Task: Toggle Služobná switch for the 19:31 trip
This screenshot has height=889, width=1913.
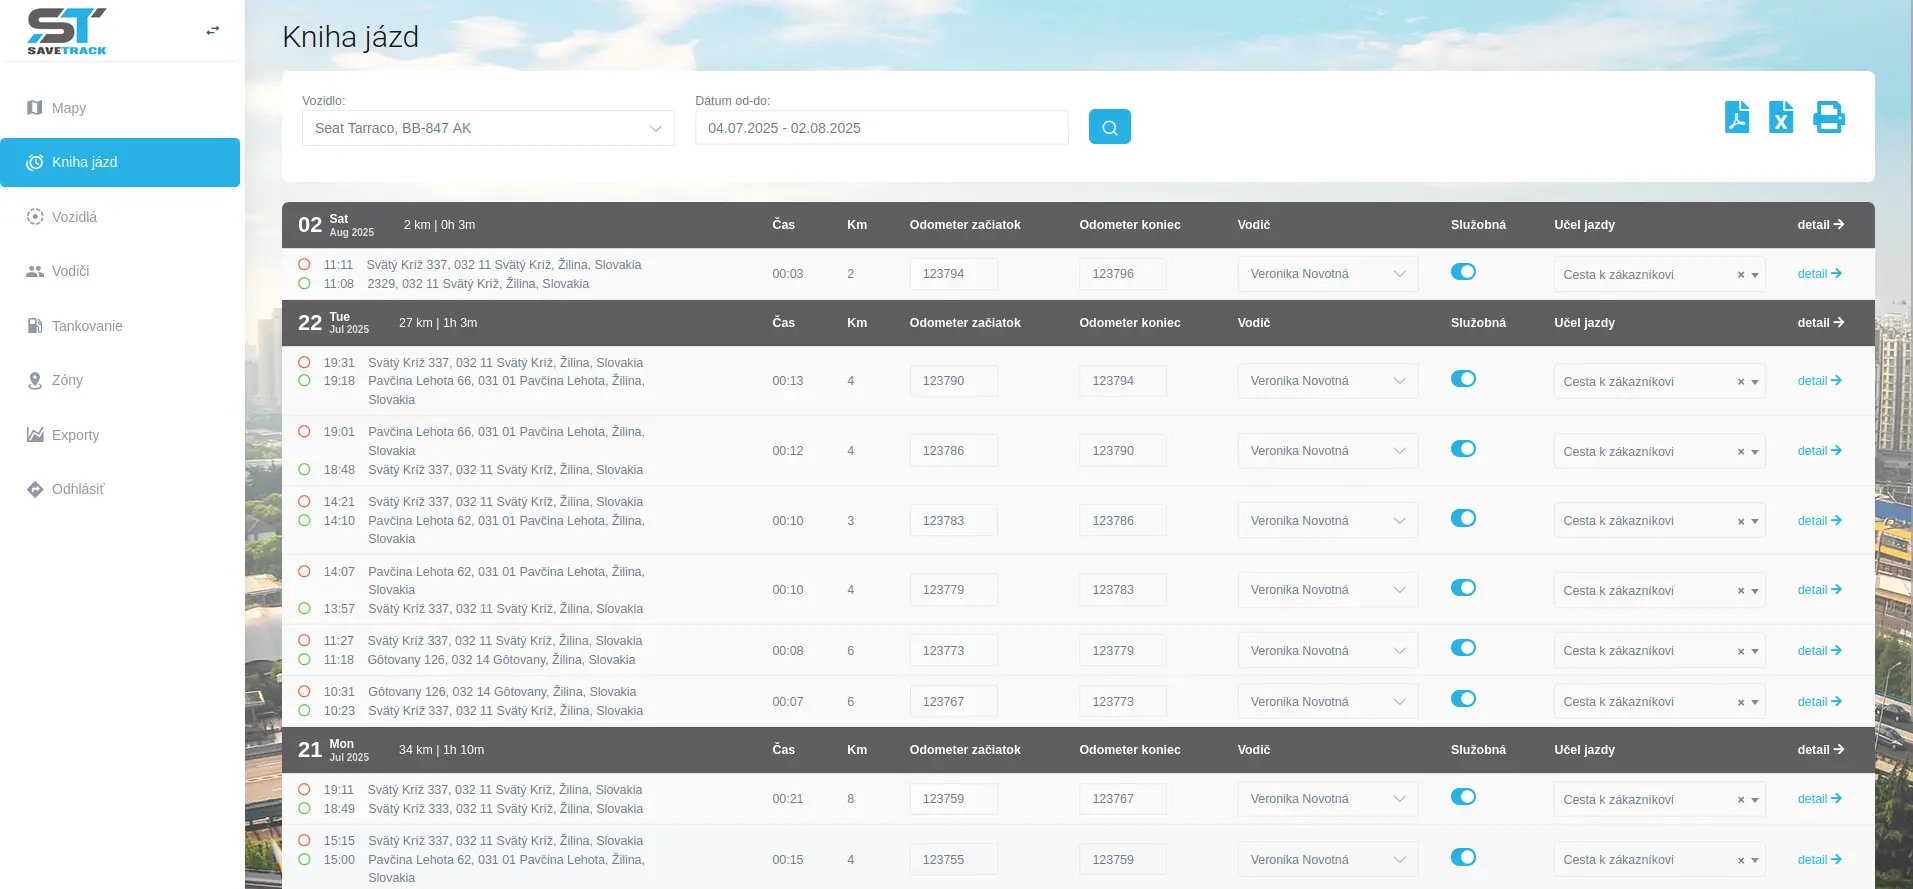Action: click(1463, 379)
